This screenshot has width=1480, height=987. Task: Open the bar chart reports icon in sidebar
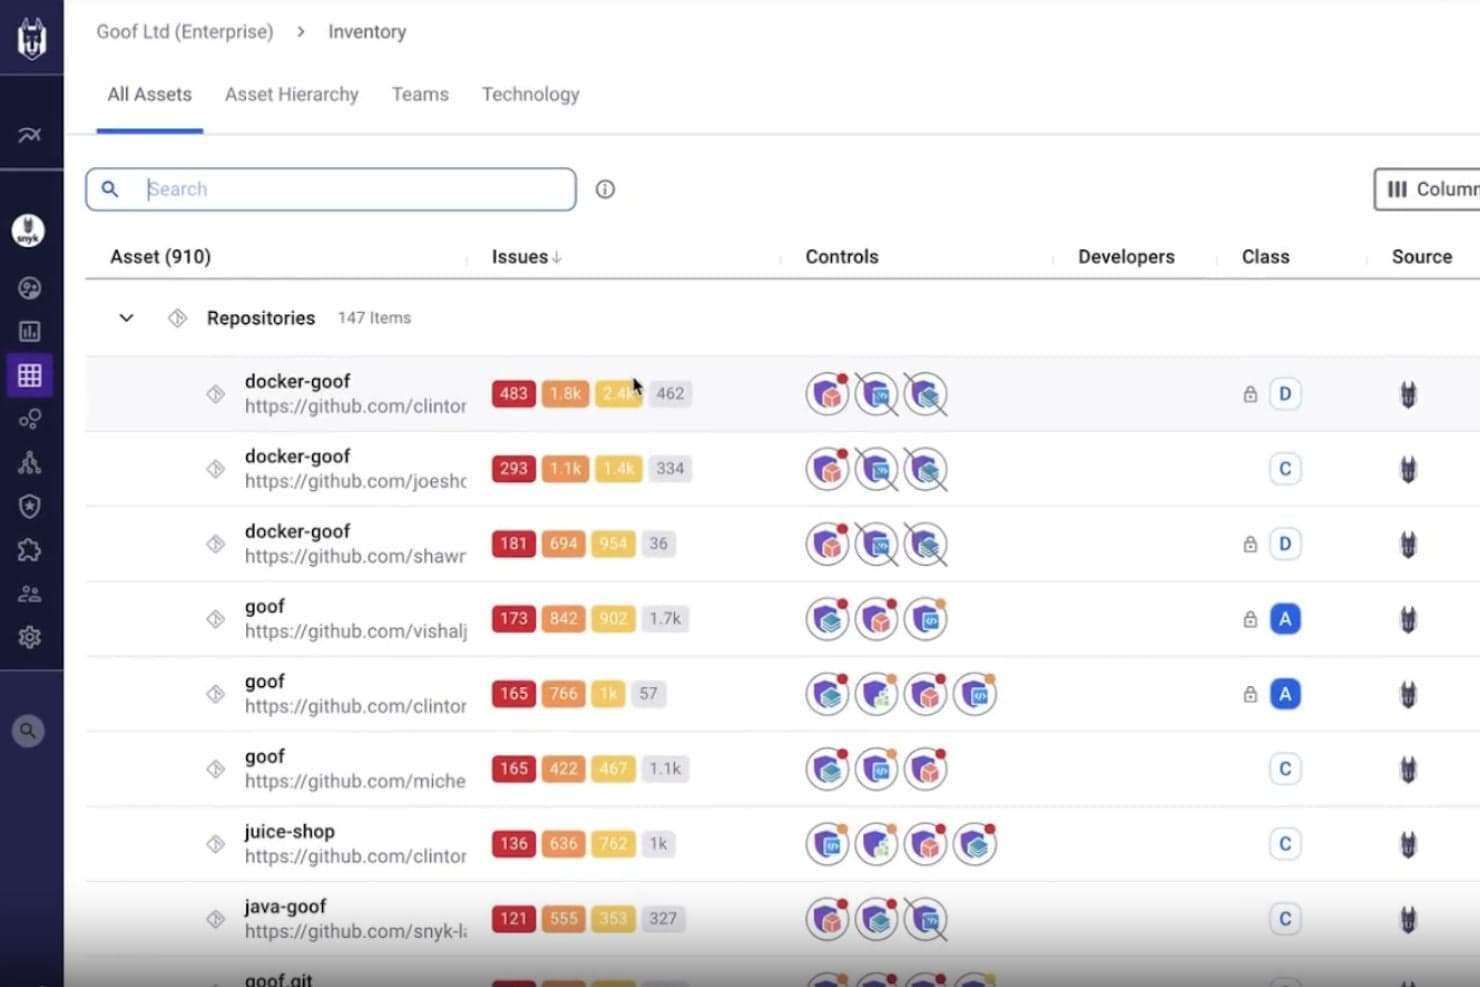(30, 331)
